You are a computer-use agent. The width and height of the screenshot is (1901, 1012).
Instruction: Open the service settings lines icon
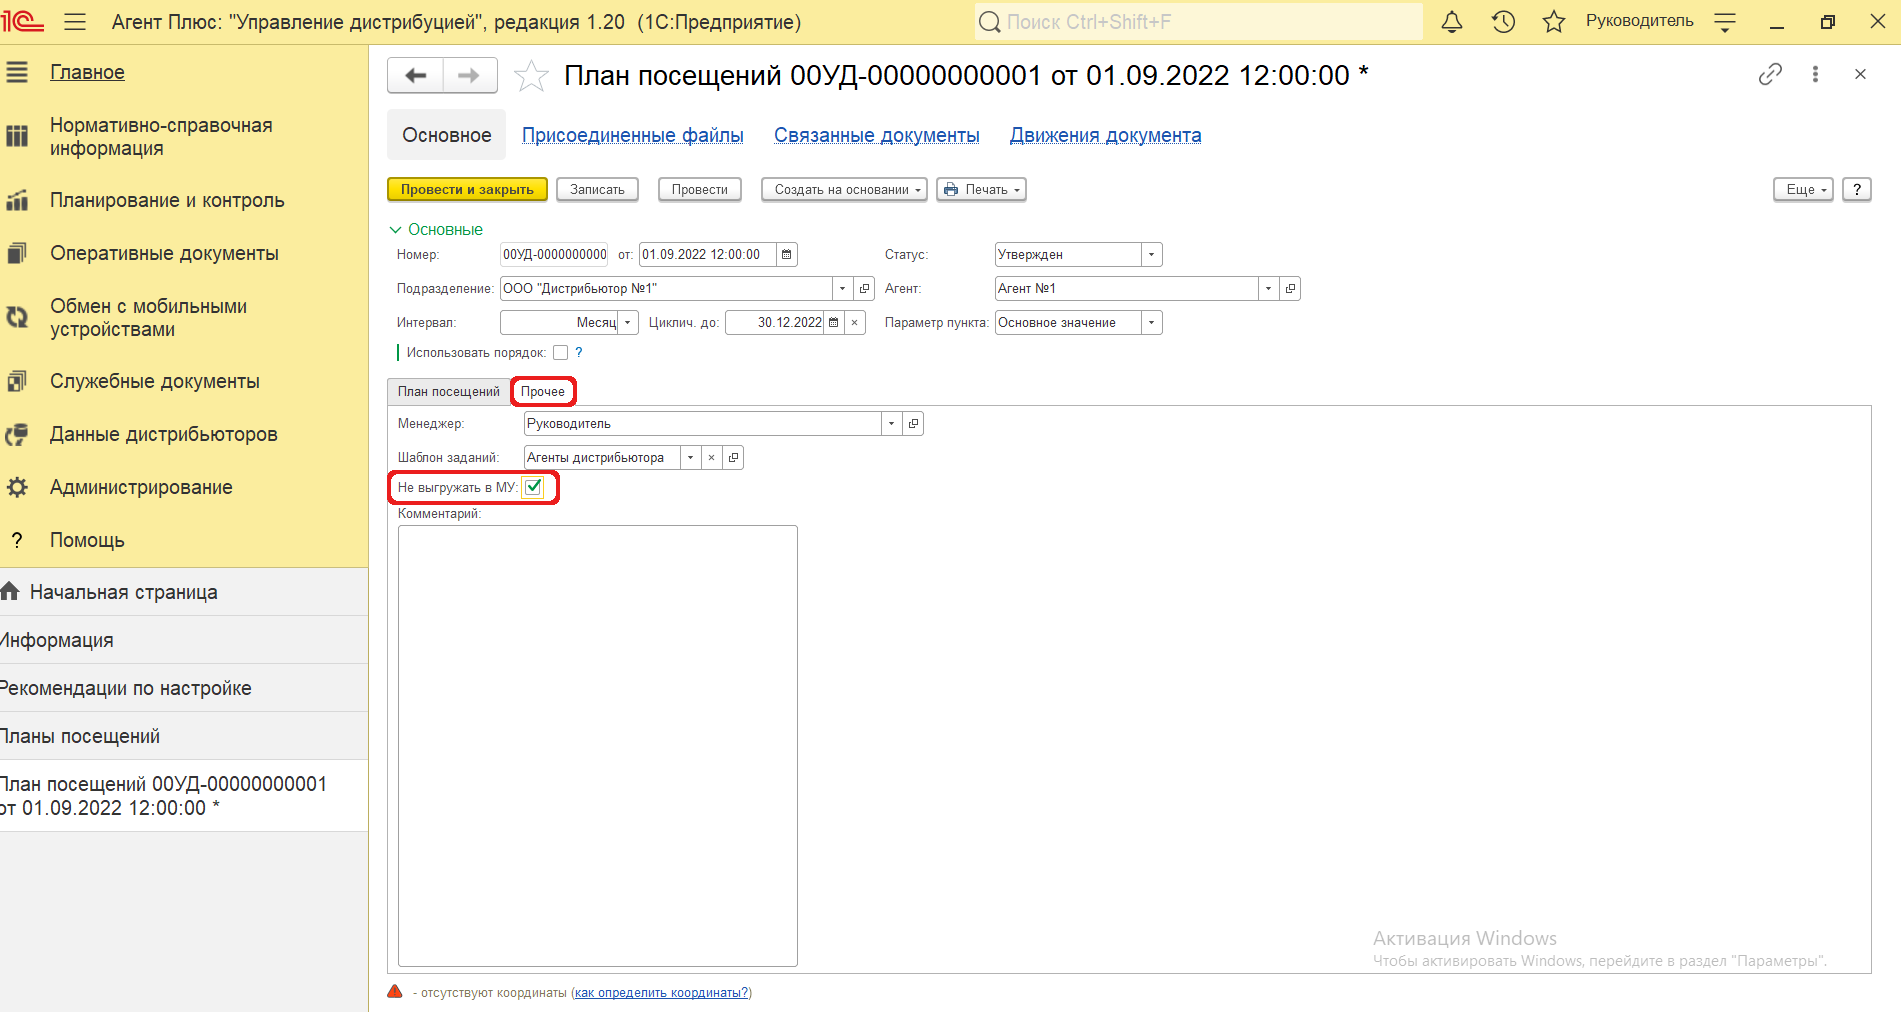[1725, 21]
